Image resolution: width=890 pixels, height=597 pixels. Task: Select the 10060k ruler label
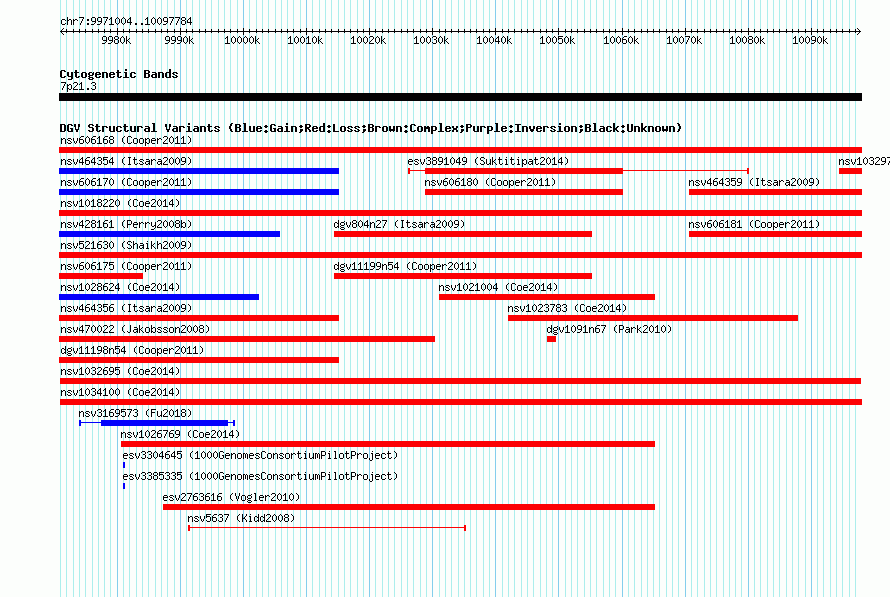(x=620, y=40)
